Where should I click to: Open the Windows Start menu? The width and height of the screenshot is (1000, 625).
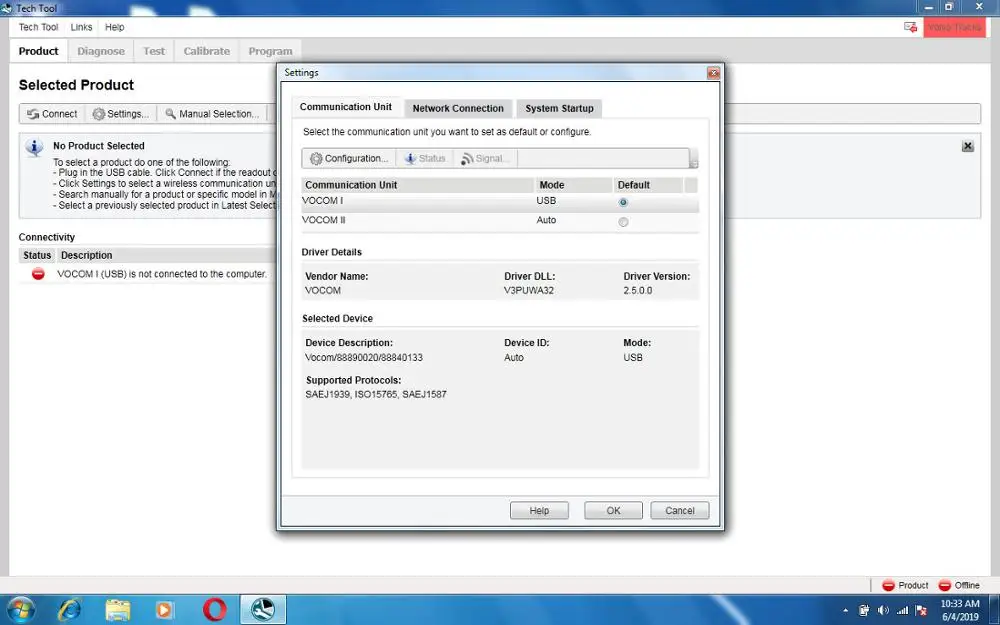pyautogui.click(x=20, y=610)
